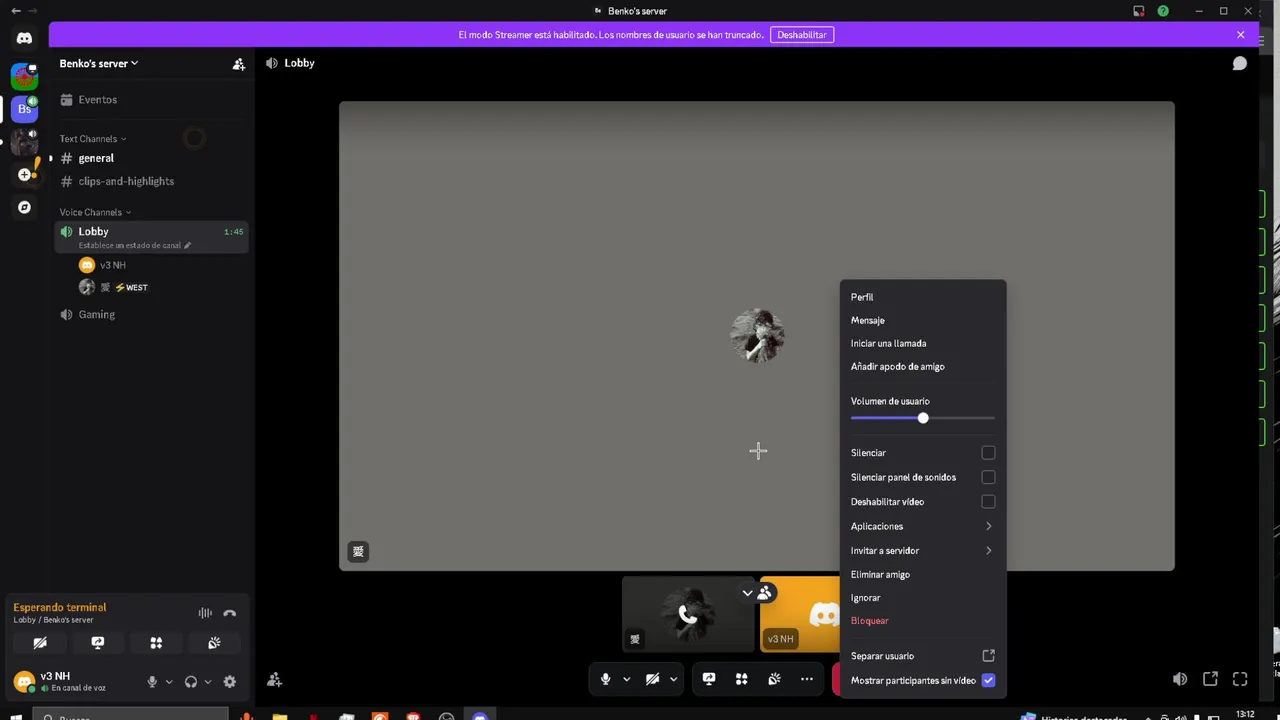Image resolution: width=1280 pixels, height=720 pixels.
Task: Open soundboard icon in the voice panel
Action: [214, 643]
